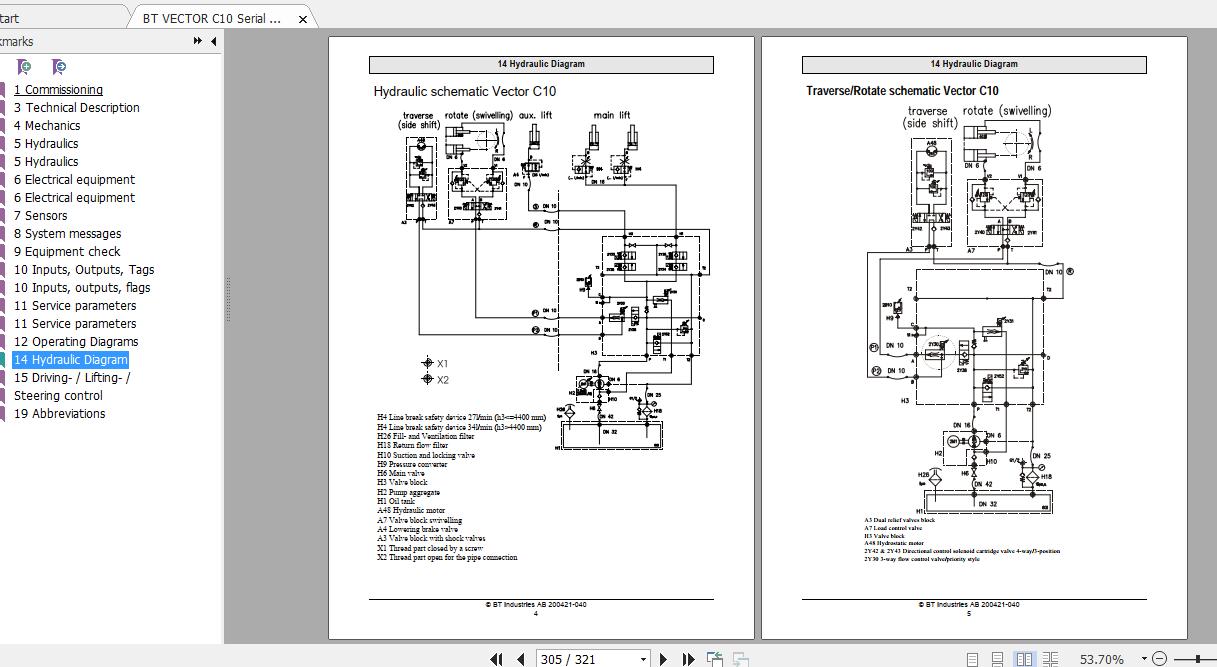Click the Traverse/Rotate schematic Vector C10 heading

pyautogui.click(x=903, y=91)
